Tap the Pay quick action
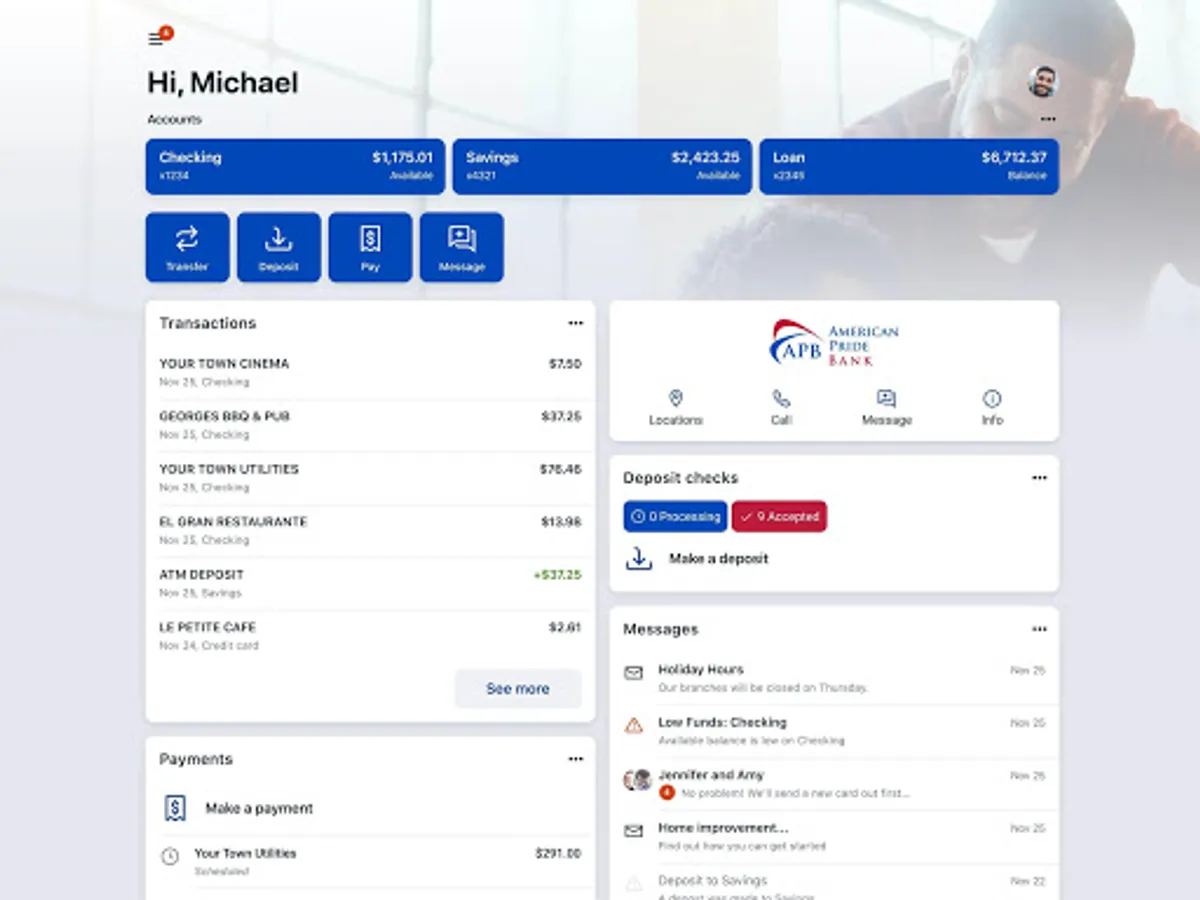The image size is (1200, 900). point(370,247)
